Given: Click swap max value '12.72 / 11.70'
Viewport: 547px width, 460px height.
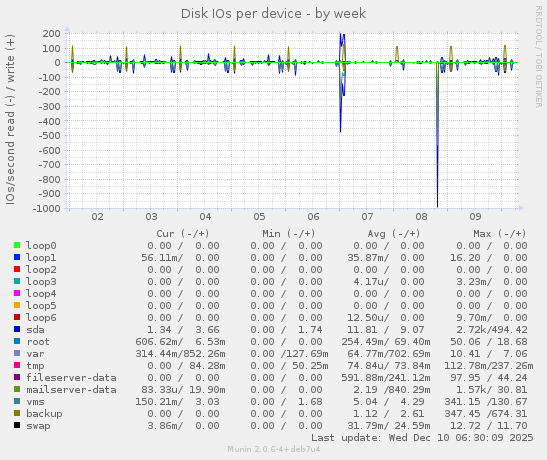Looking at the screenshot, I should 489,426.
